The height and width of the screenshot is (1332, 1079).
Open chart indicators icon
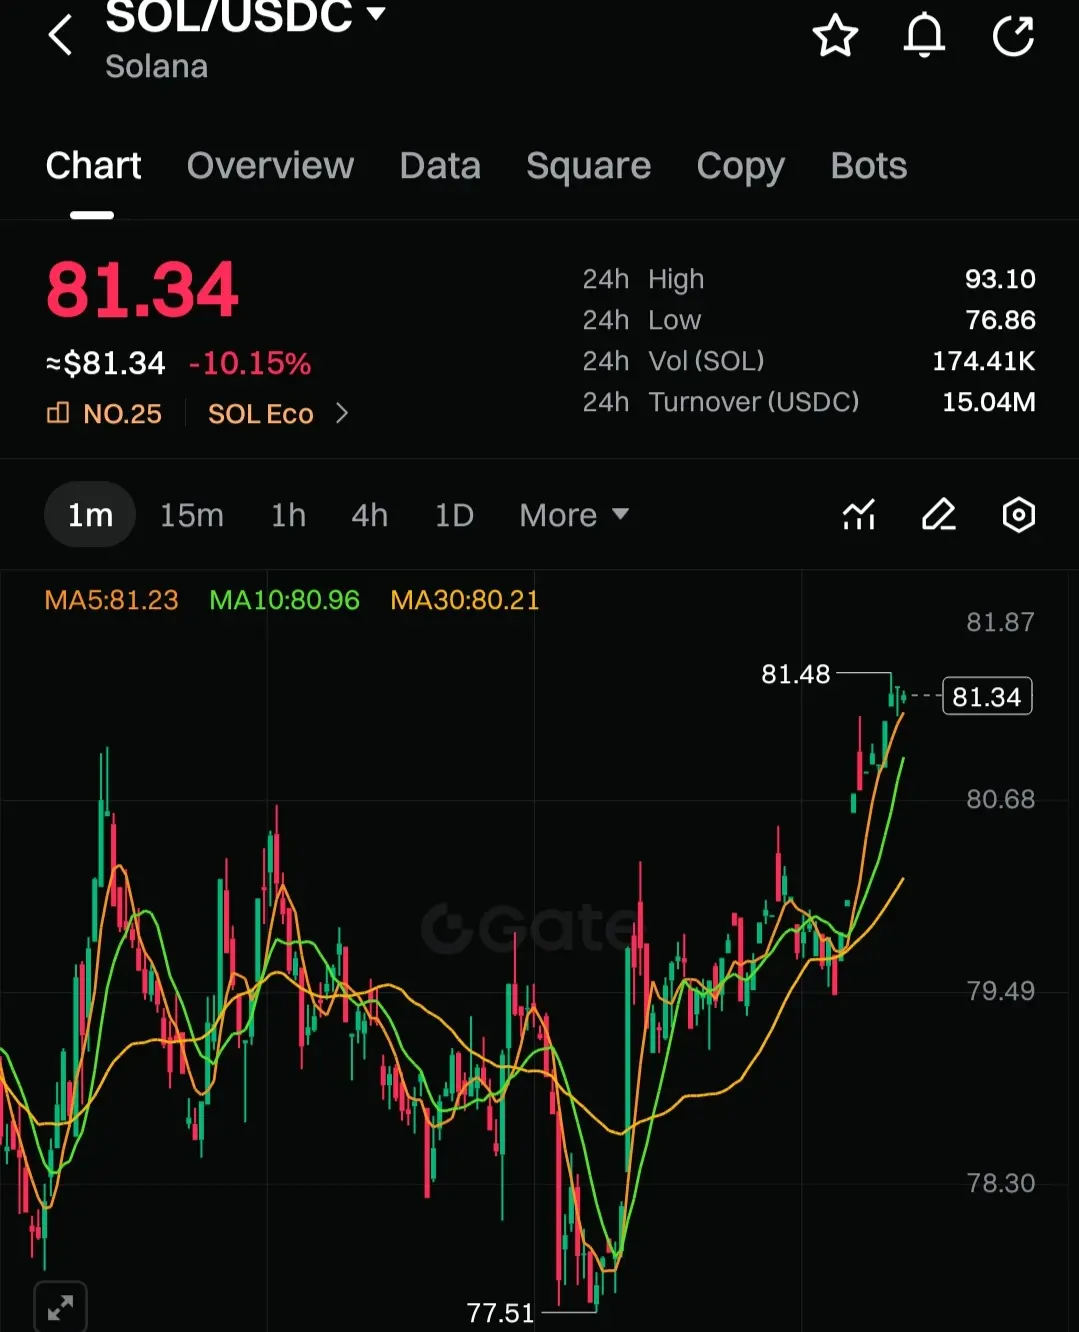pos(859,515)
